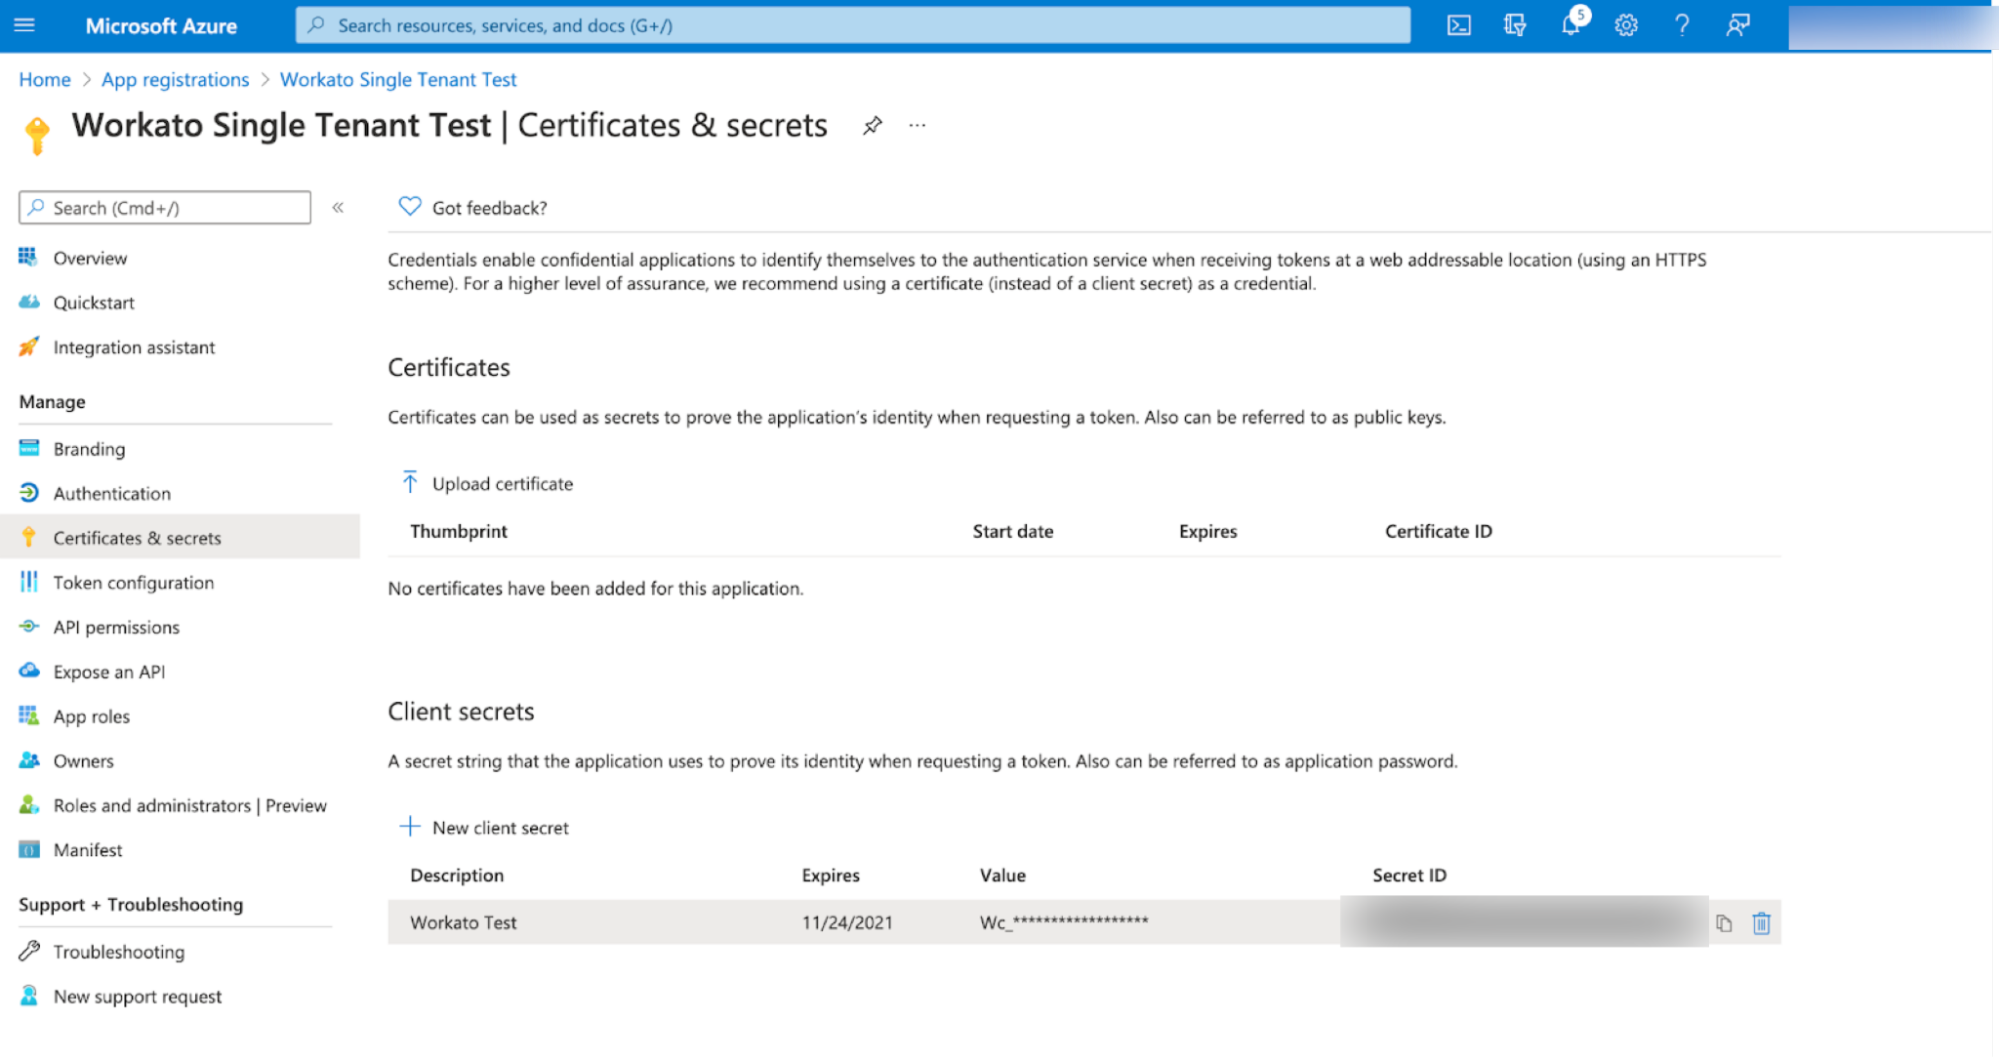The width and height of the screenshot is (1999, 1058).
Task: Delete the Workato Test client secret
Action: pos(1761,922)
